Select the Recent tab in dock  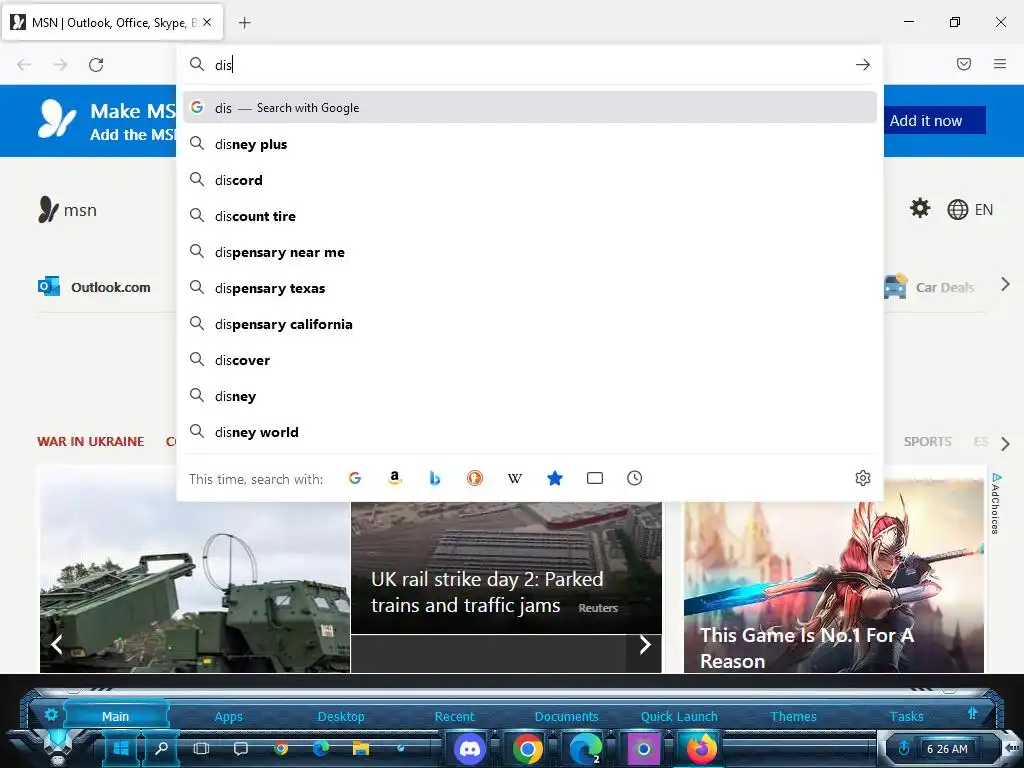click(455, 716)
